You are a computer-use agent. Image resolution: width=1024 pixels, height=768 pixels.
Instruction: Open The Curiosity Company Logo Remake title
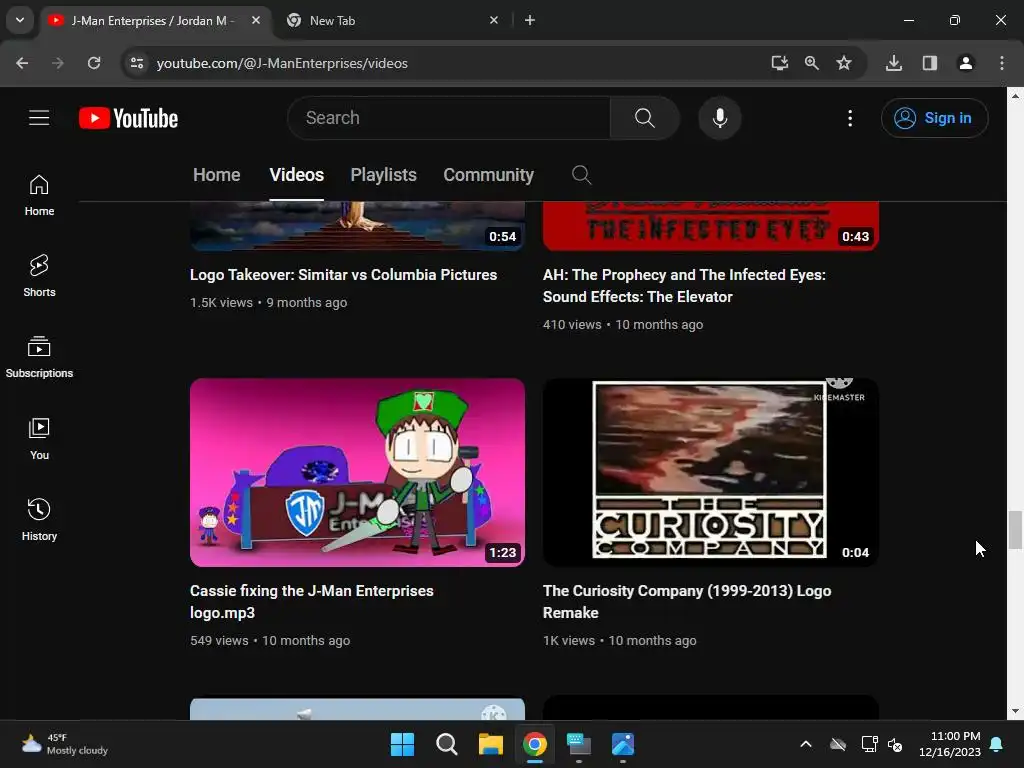(x=687, y=602)
